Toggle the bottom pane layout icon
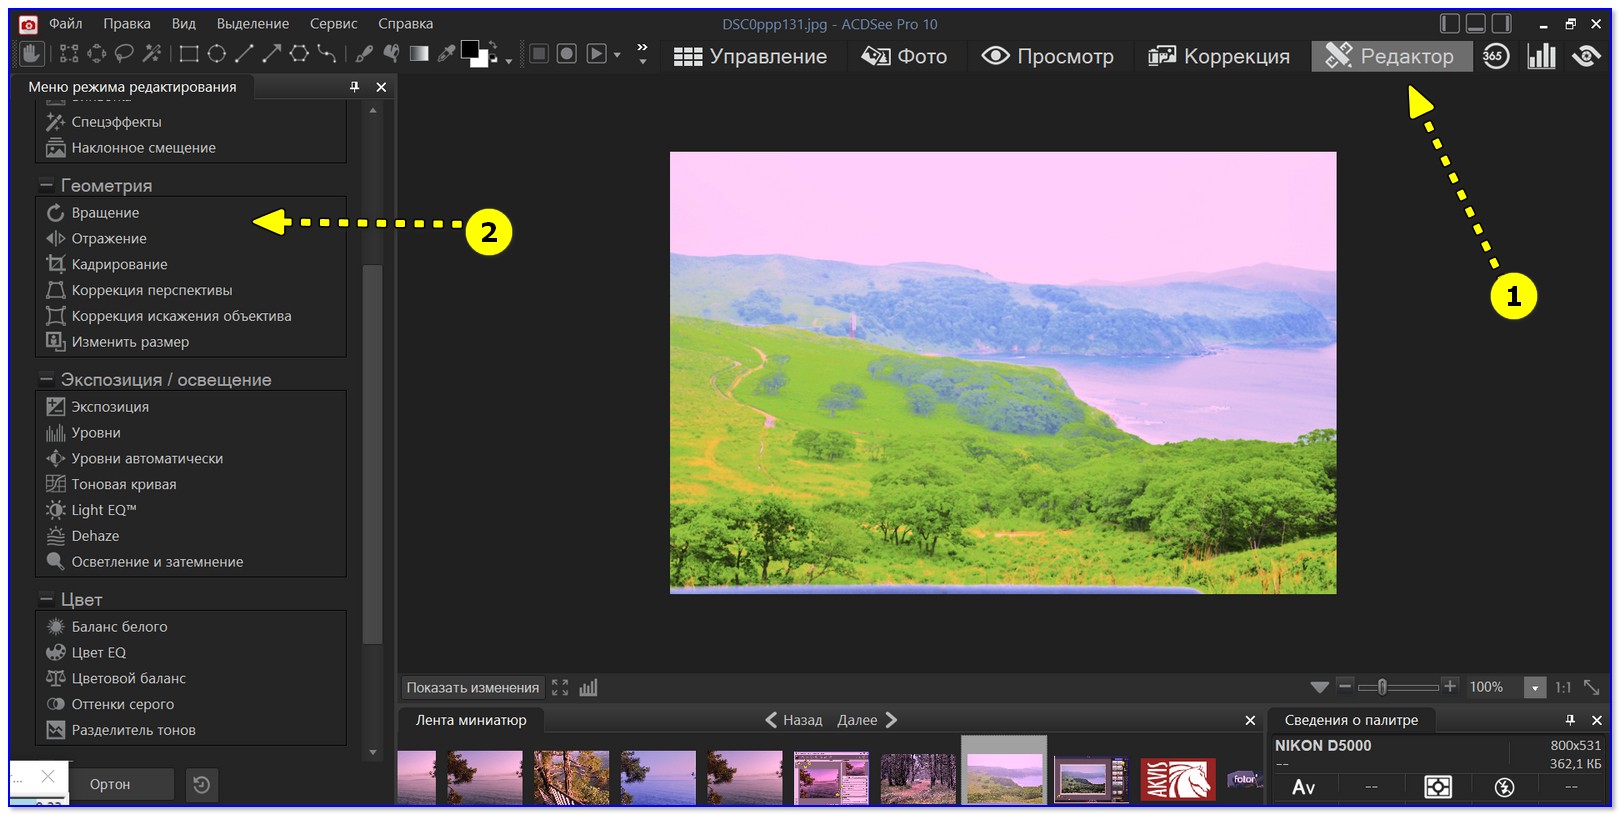The width and height of the screenshot is (1620, 815). point(1476,24)
